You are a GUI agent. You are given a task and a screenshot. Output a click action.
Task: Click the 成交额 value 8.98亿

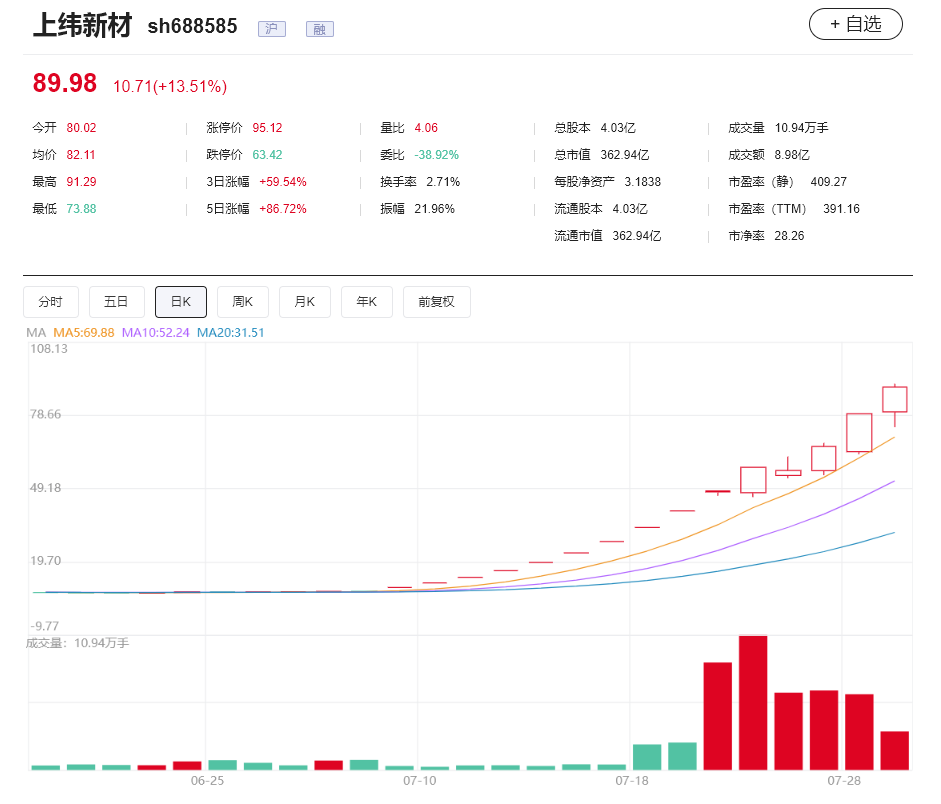[x=792, y=155]
